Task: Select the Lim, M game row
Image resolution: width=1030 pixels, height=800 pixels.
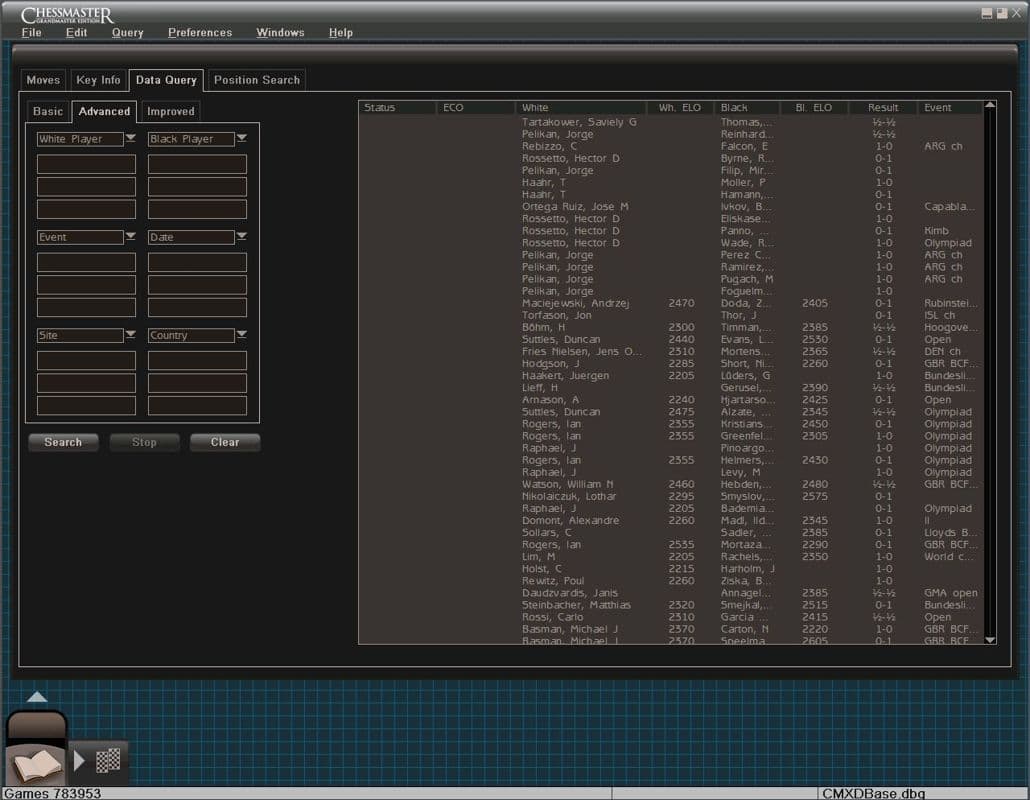Action: [670, 556]
